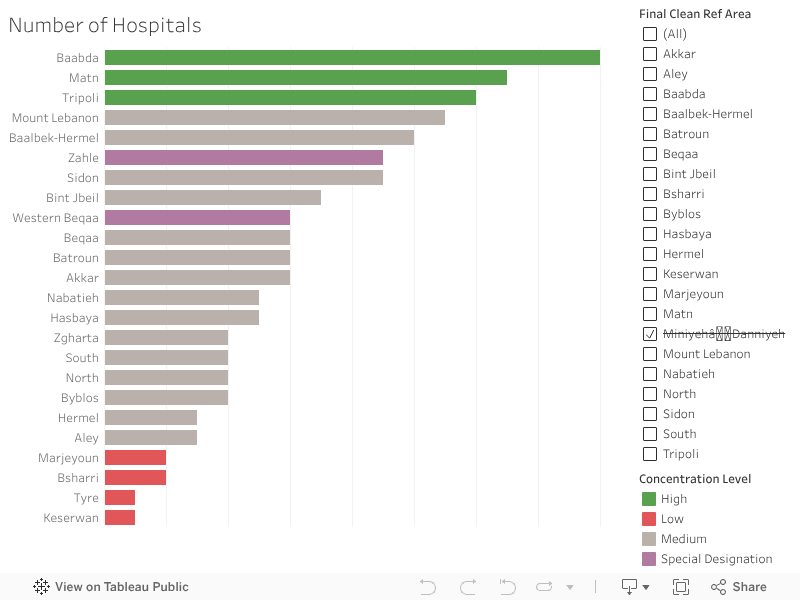Screen dimensions: 800x600
Task: Expand the redo history dropdown chevron
Action: [570, 587]
